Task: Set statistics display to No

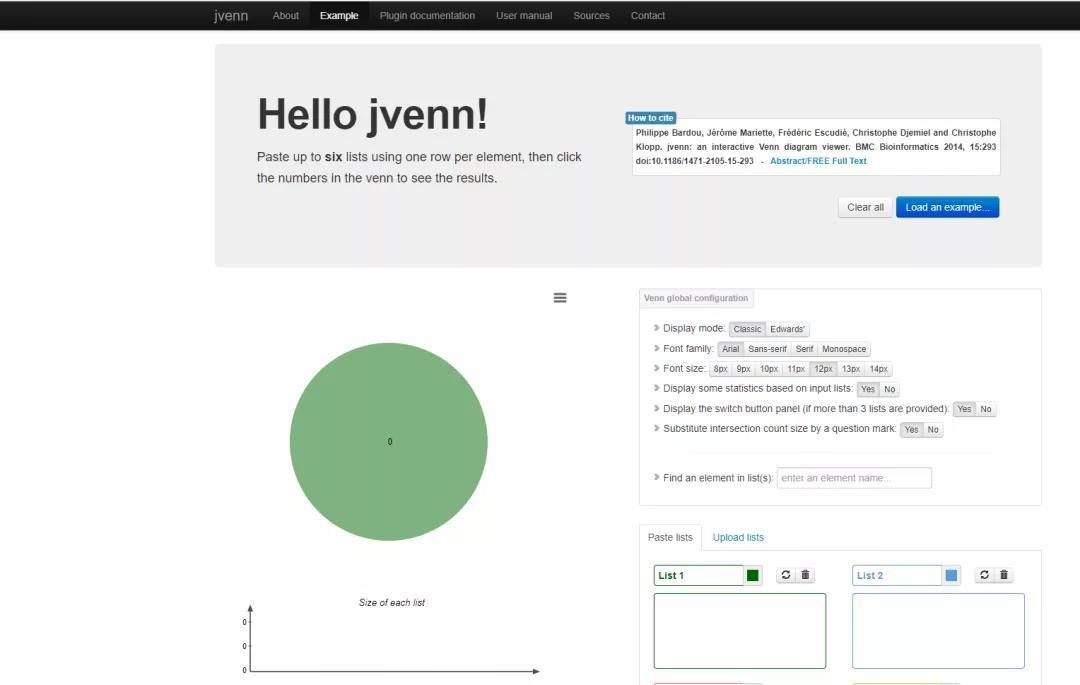Action: [x=889, y=389]
